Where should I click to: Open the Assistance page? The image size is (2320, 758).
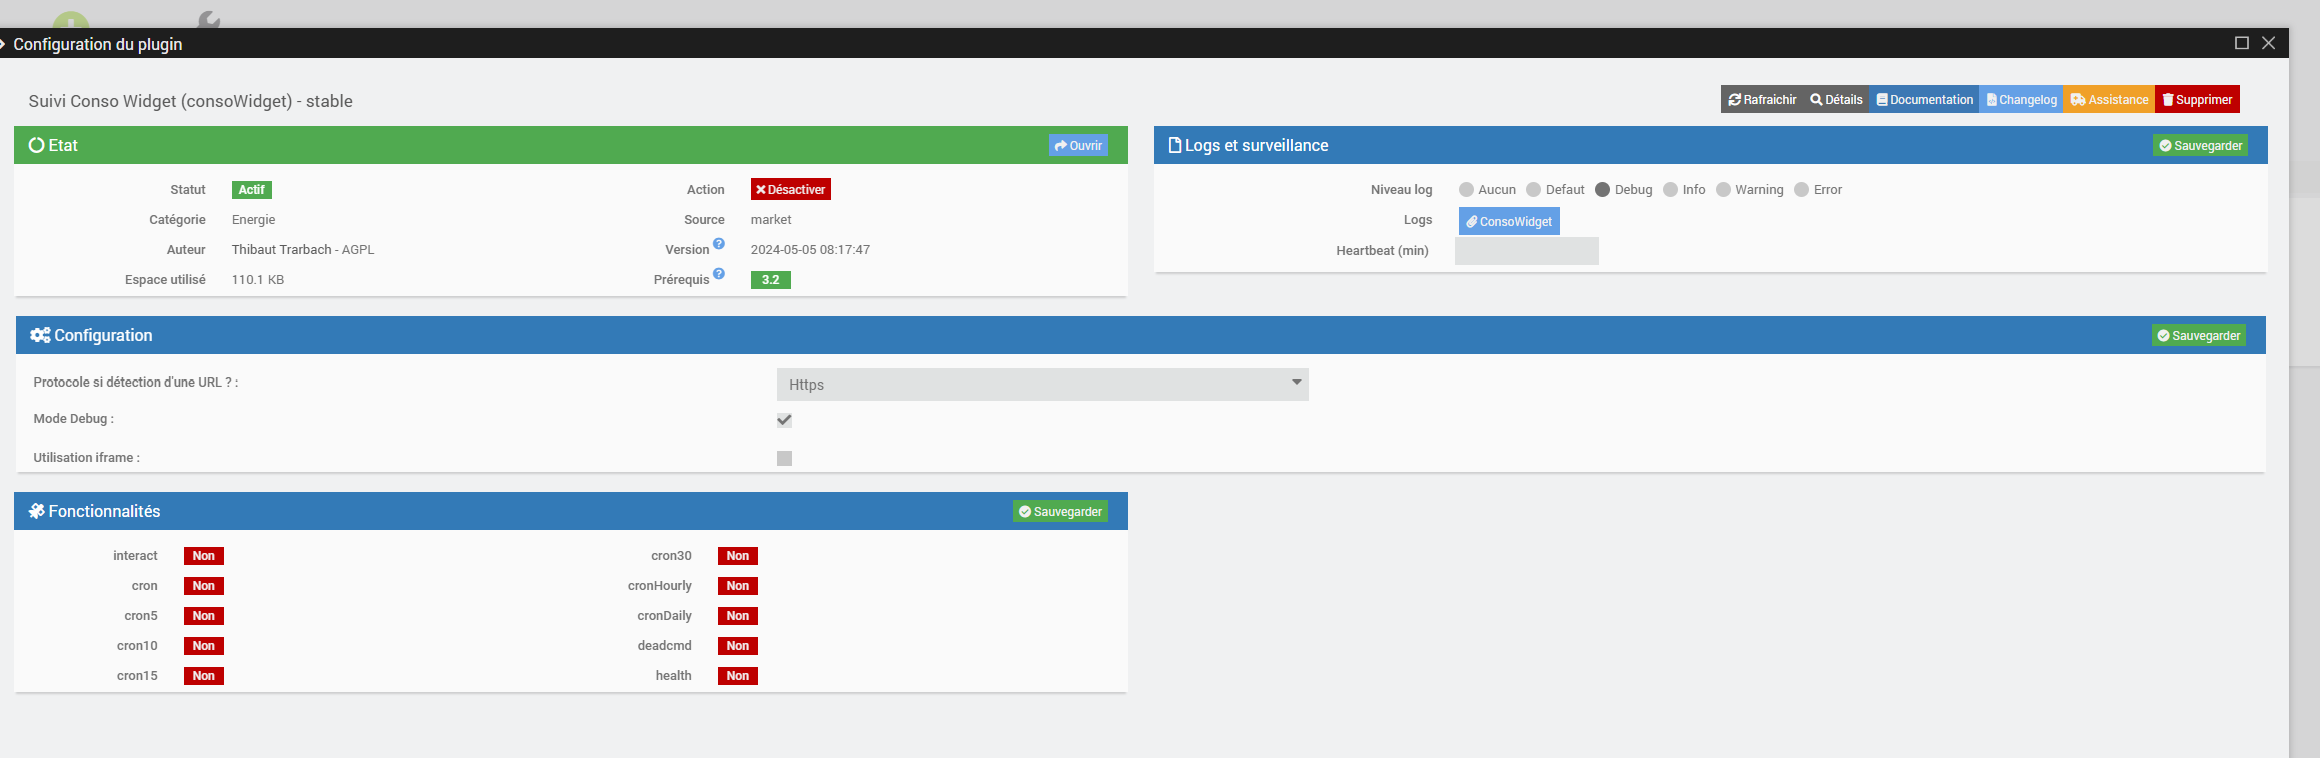(x=2109, y=100)
